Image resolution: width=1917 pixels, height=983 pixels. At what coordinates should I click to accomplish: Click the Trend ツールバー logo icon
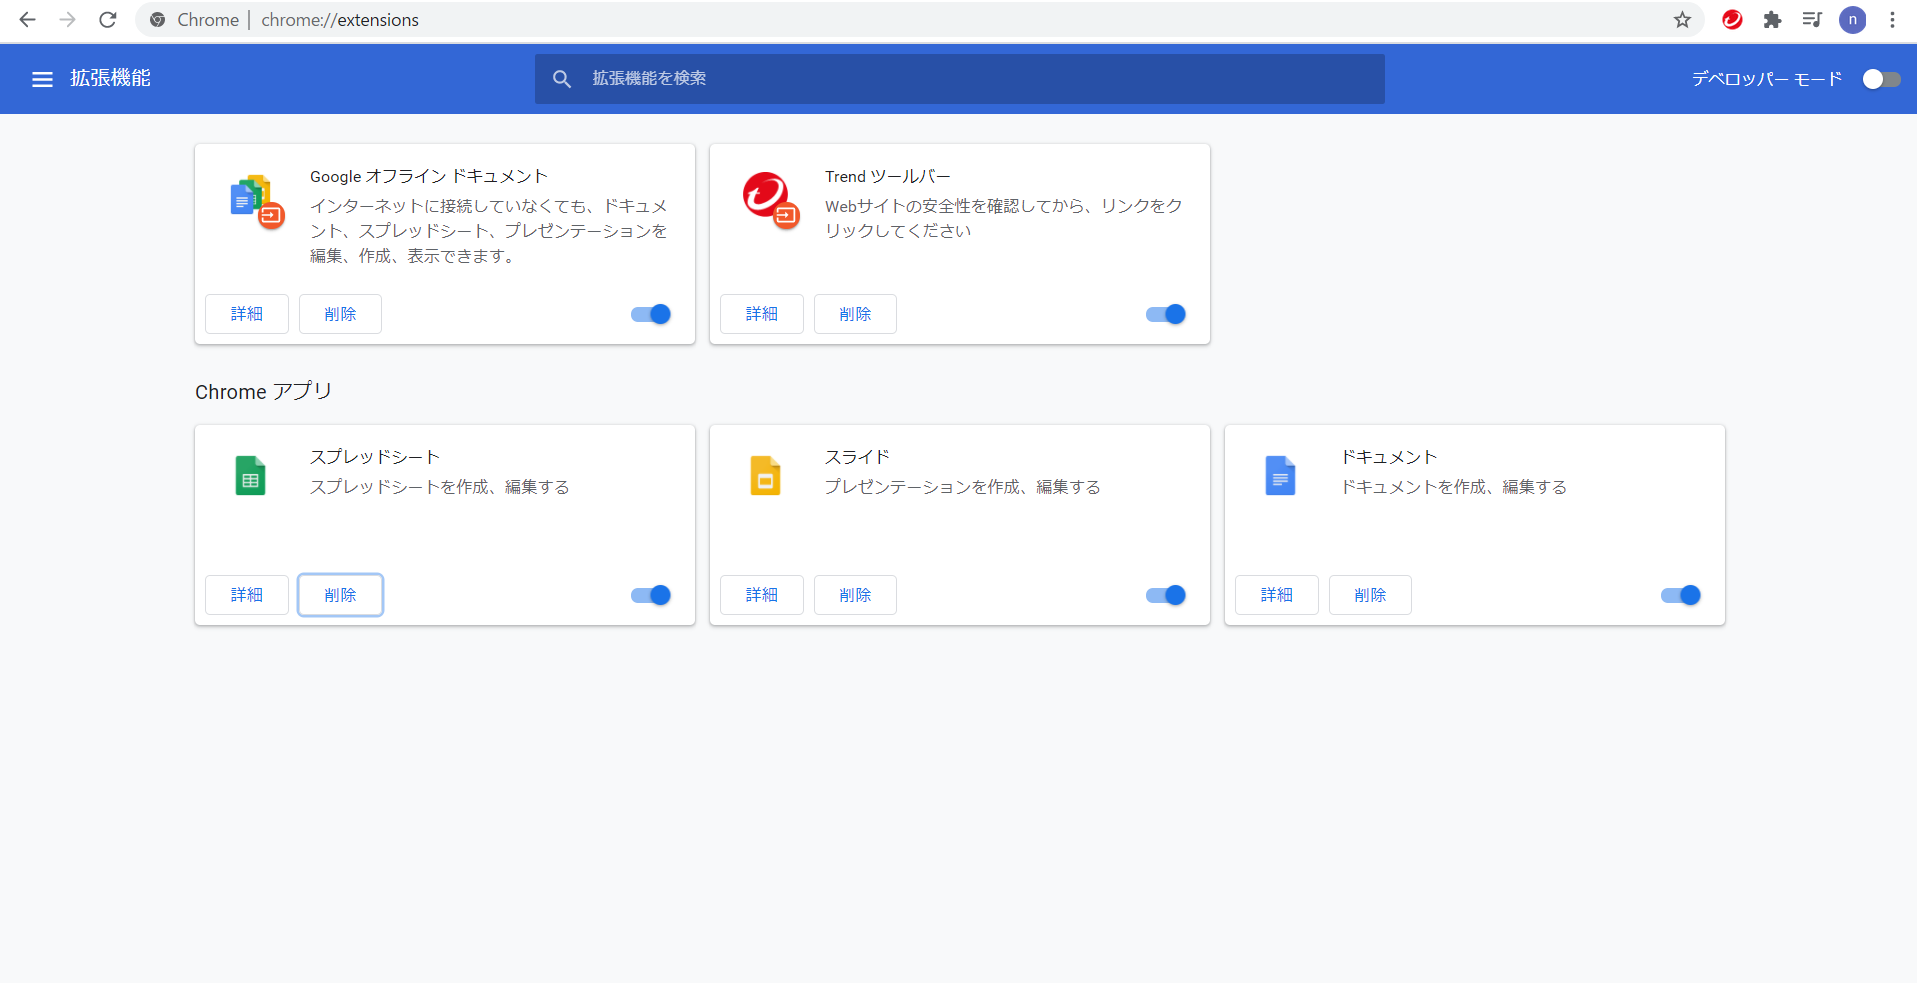pyautogui.click(x=771, y=199)
